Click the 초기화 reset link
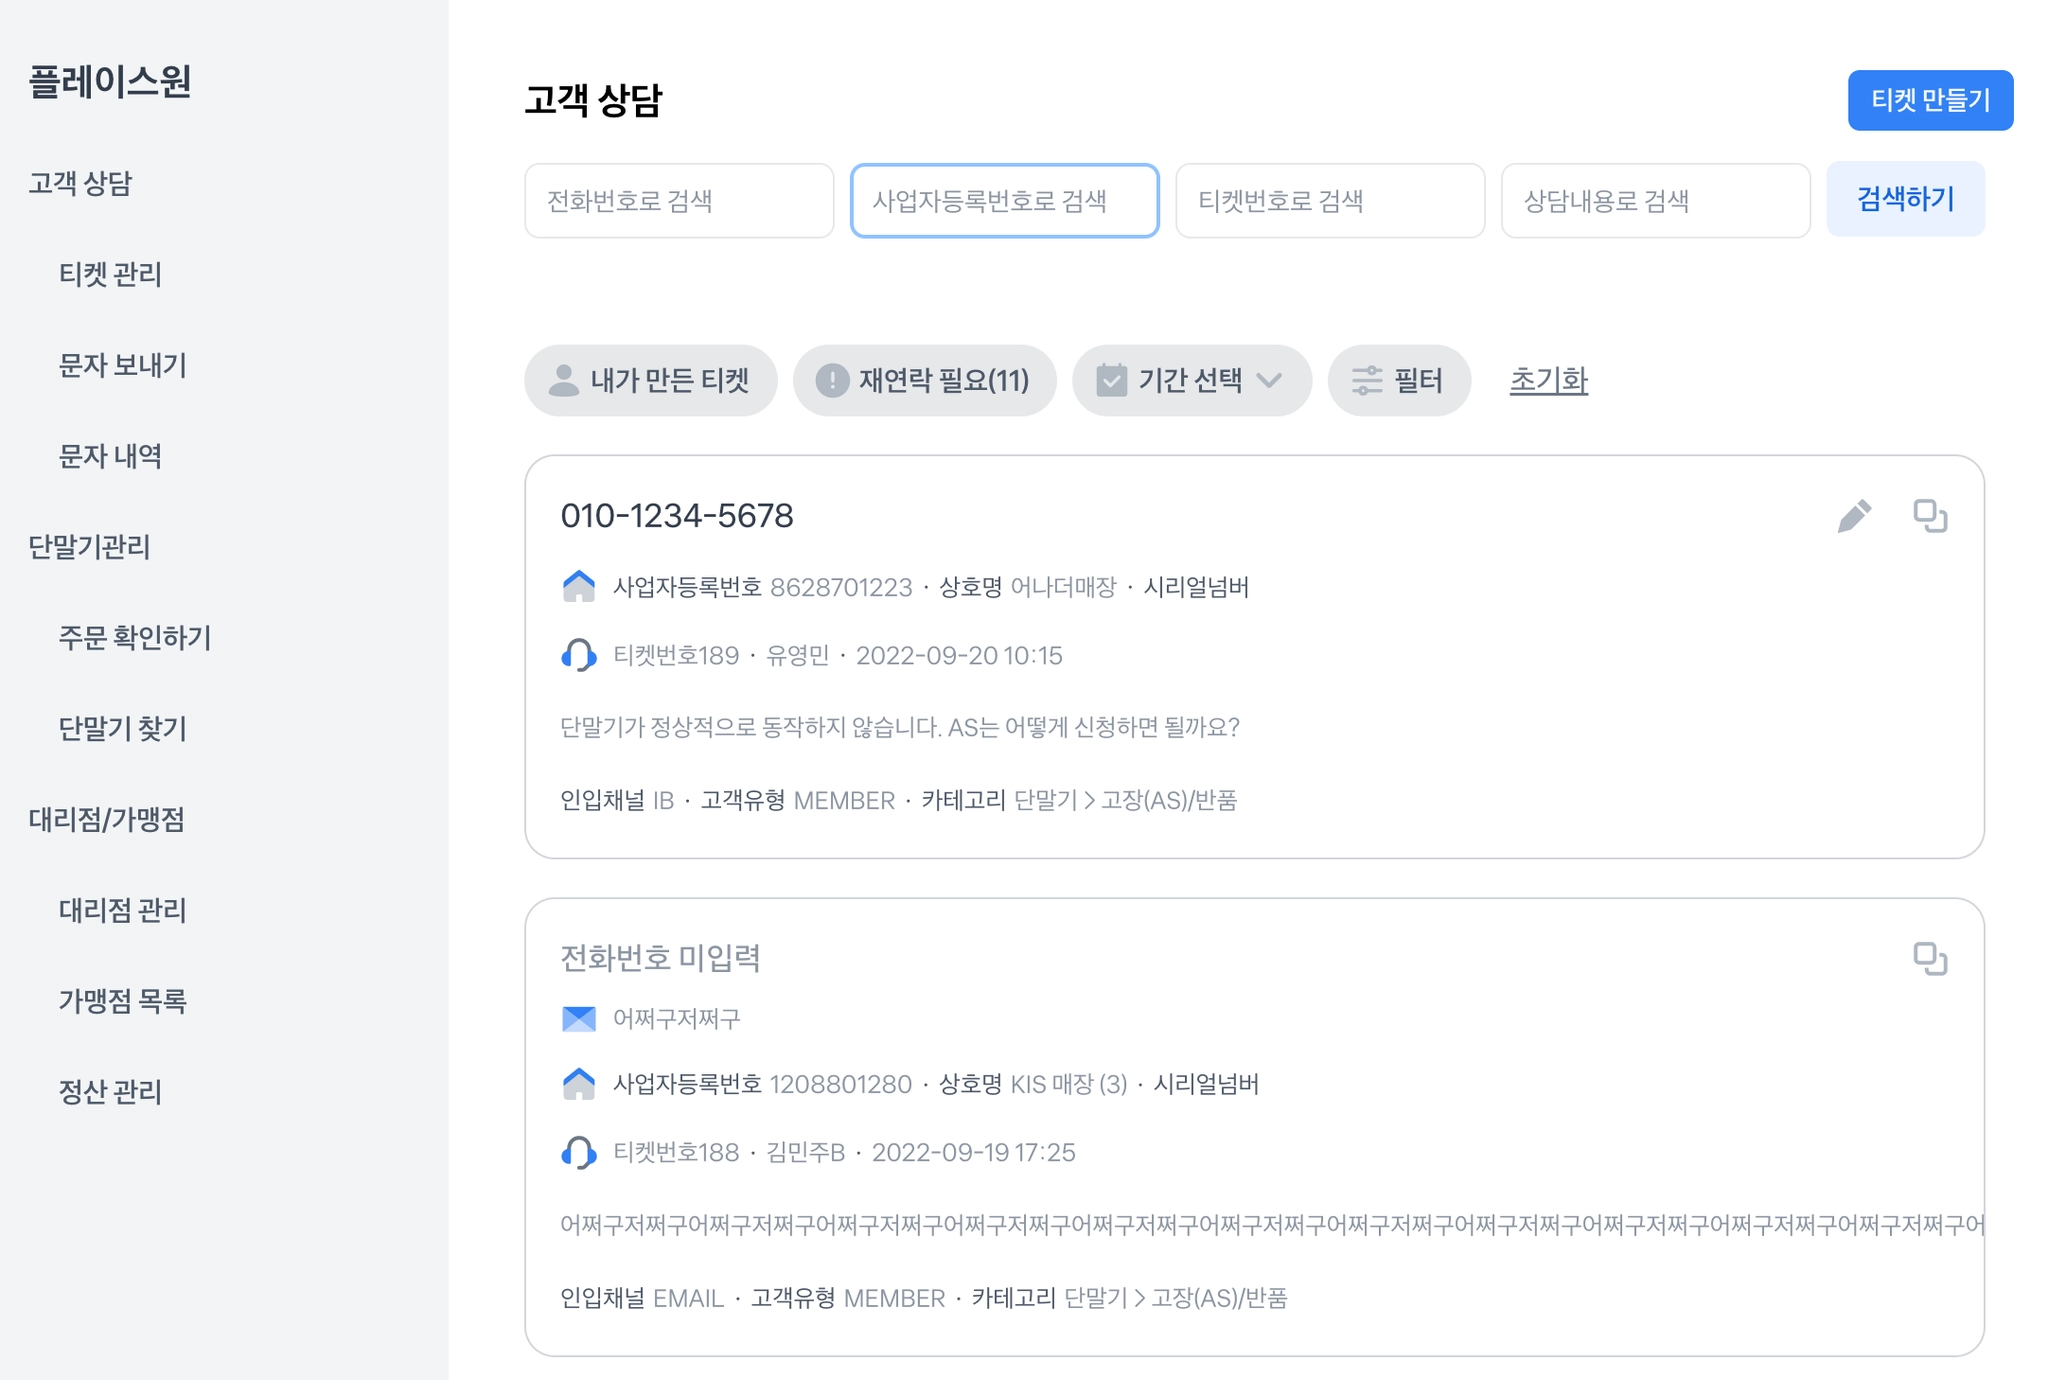The height and width of the screenshot is (1380, 2048). 1548,381
